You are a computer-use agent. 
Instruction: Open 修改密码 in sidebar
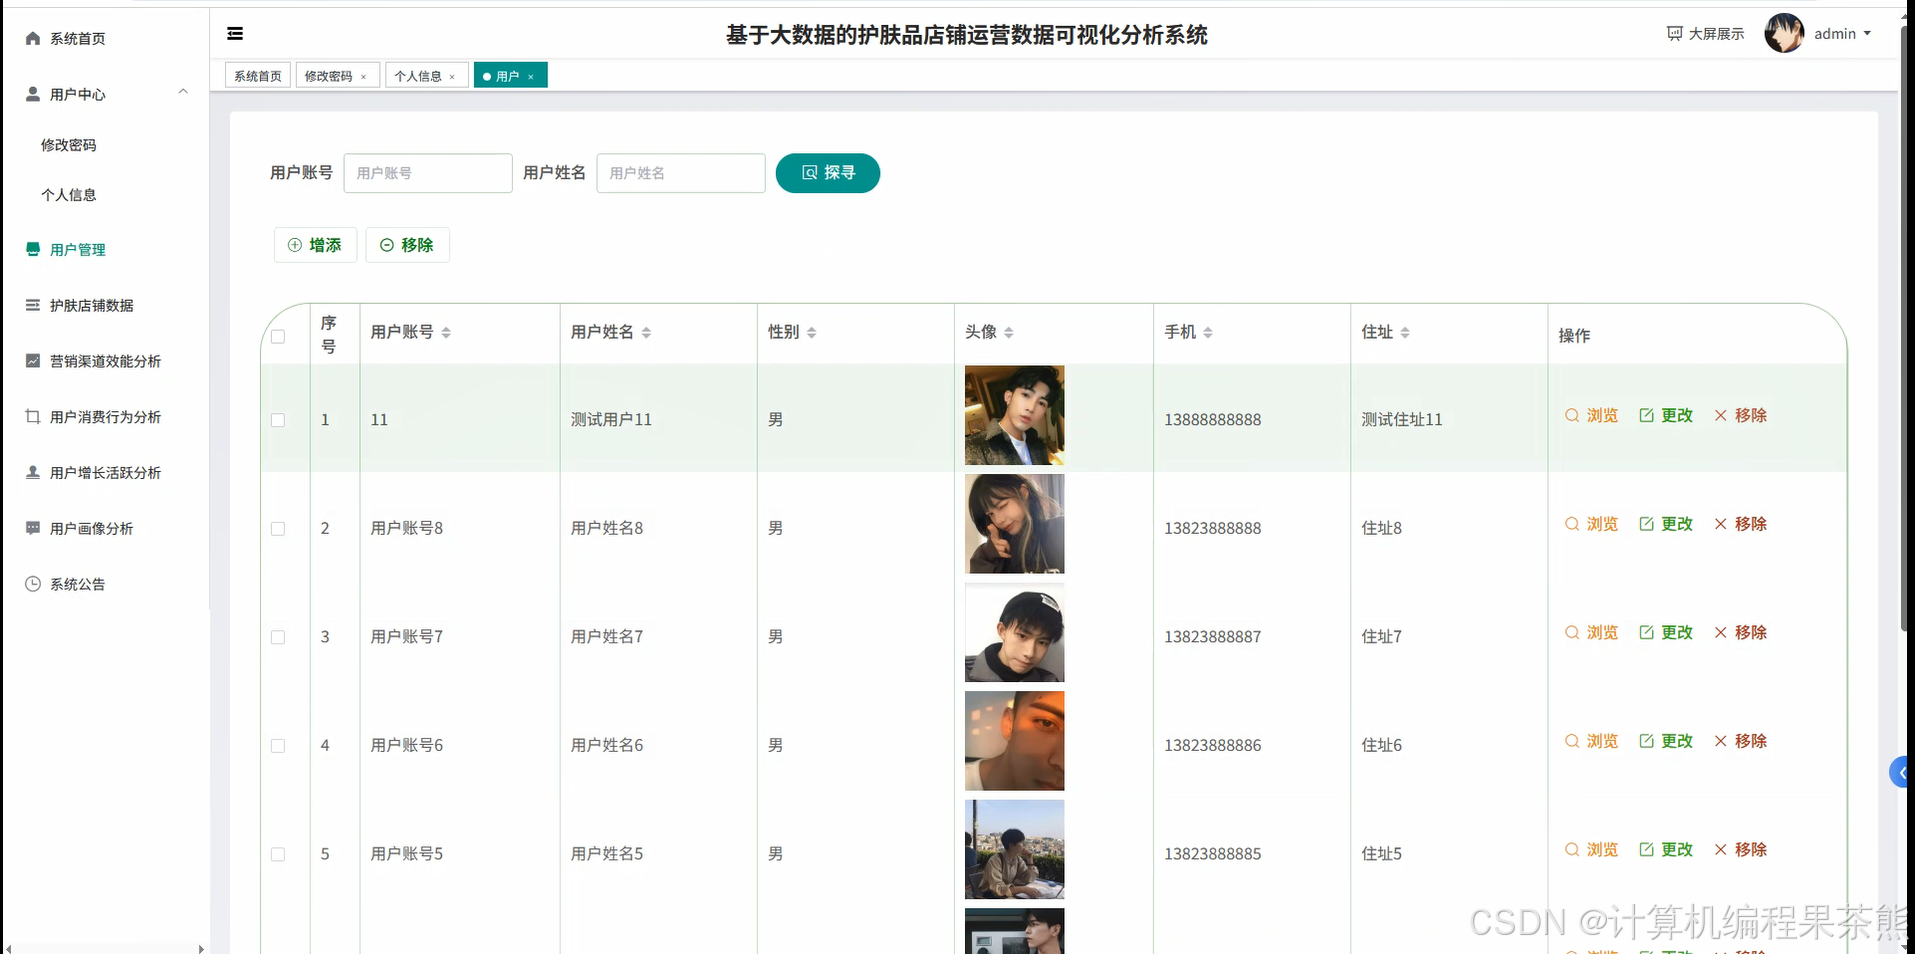pyautogui.click(x=68, y=145)
